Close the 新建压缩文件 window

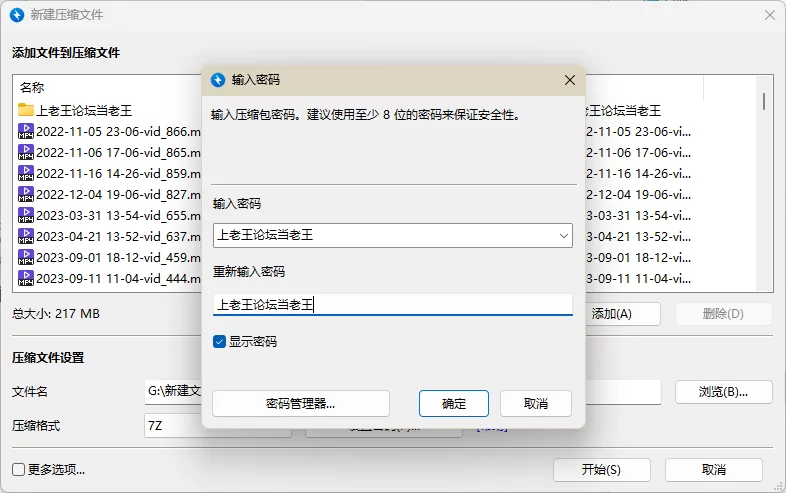click(770, 15)
